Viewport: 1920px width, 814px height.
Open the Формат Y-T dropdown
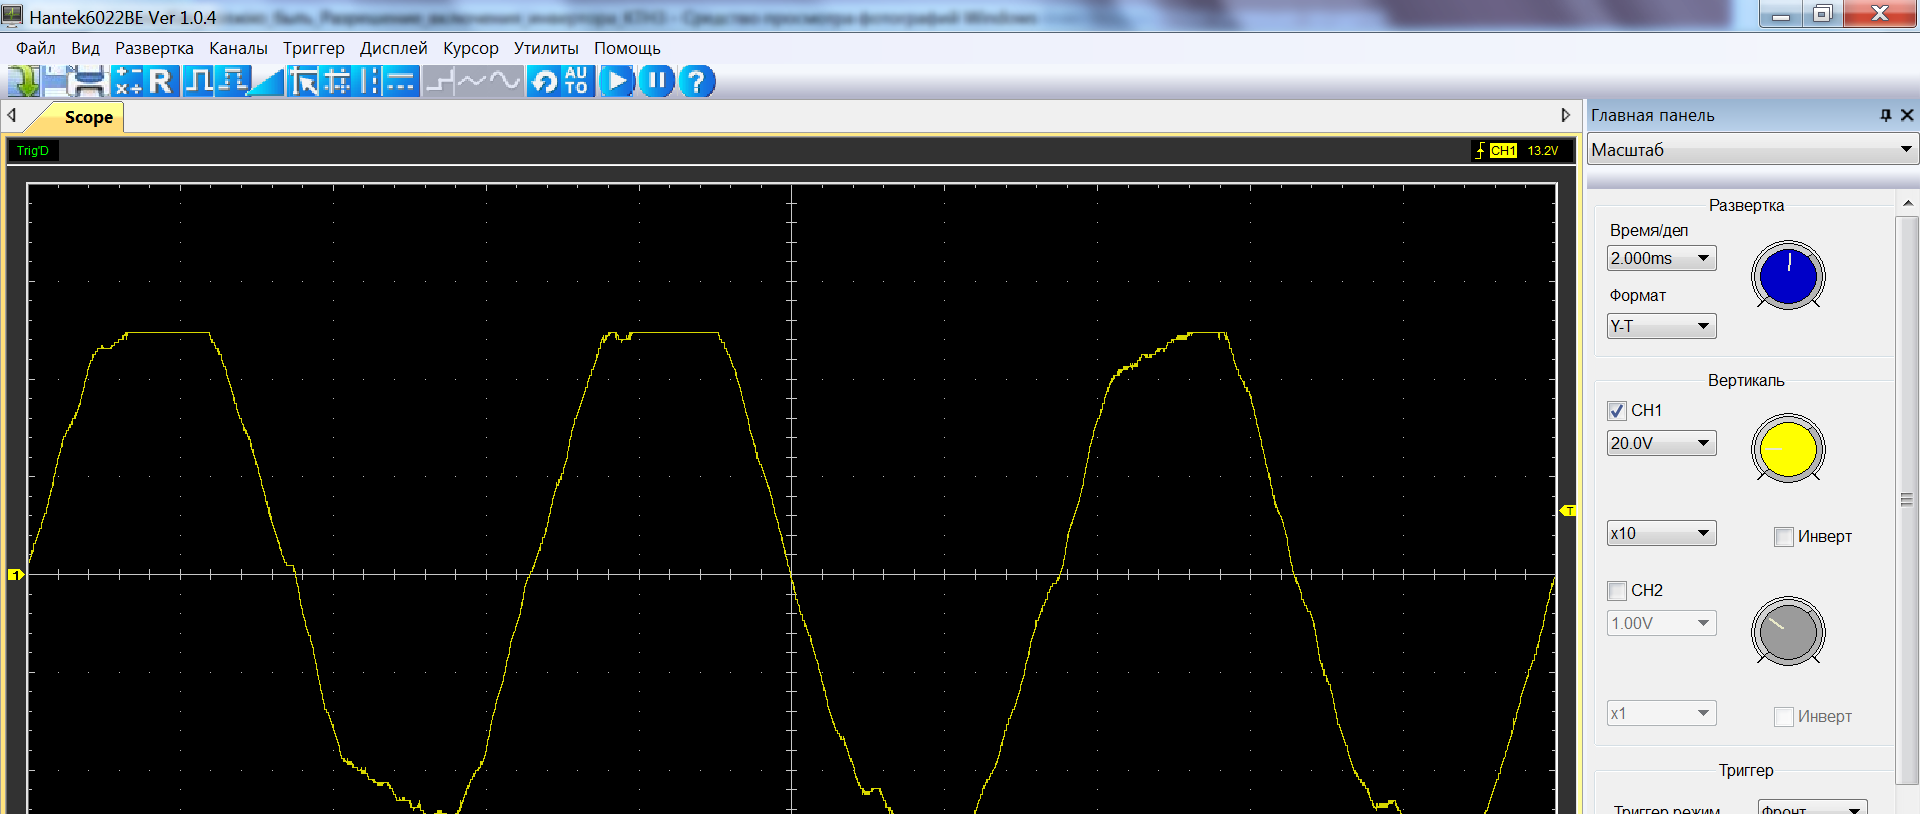coord(1662,326)
